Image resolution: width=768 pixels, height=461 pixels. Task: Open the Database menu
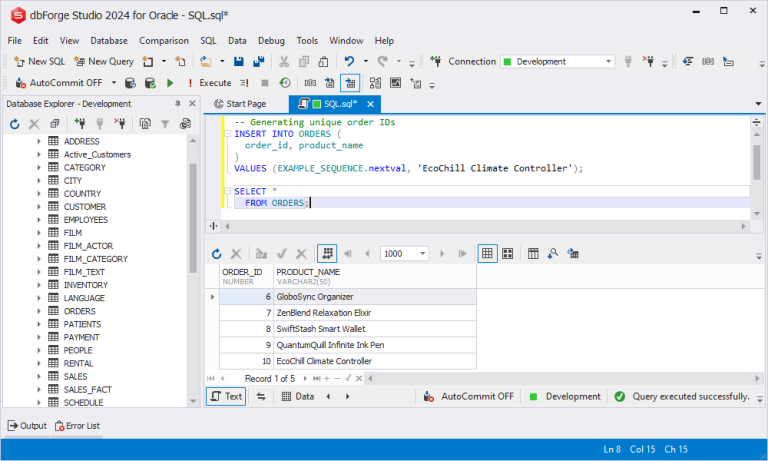[109, 40]
